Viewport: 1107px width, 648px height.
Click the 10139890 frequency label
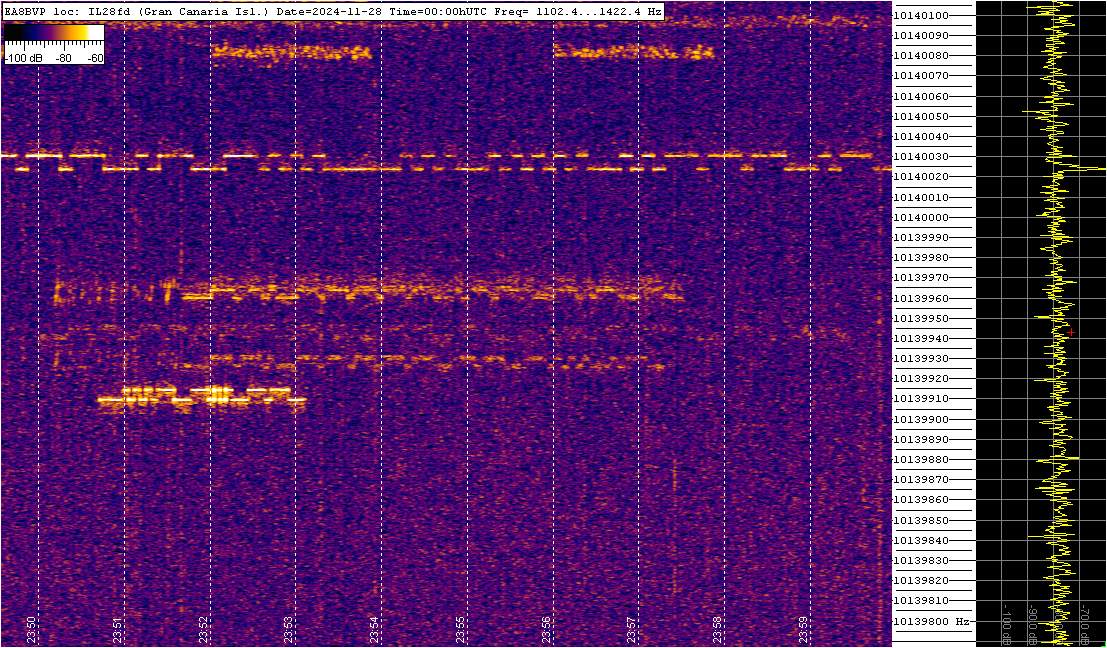coord(921,439)
